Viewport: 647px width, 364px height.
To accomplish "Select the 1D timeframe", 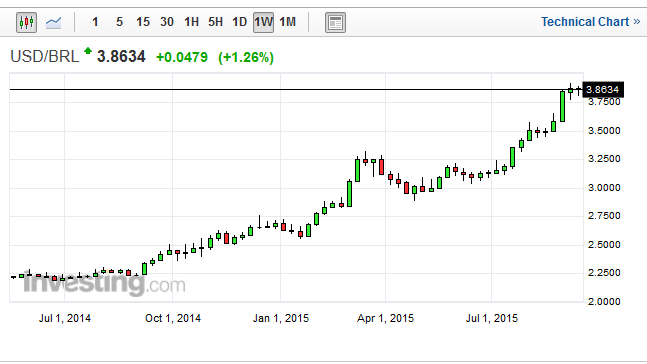I will (239, 22).
